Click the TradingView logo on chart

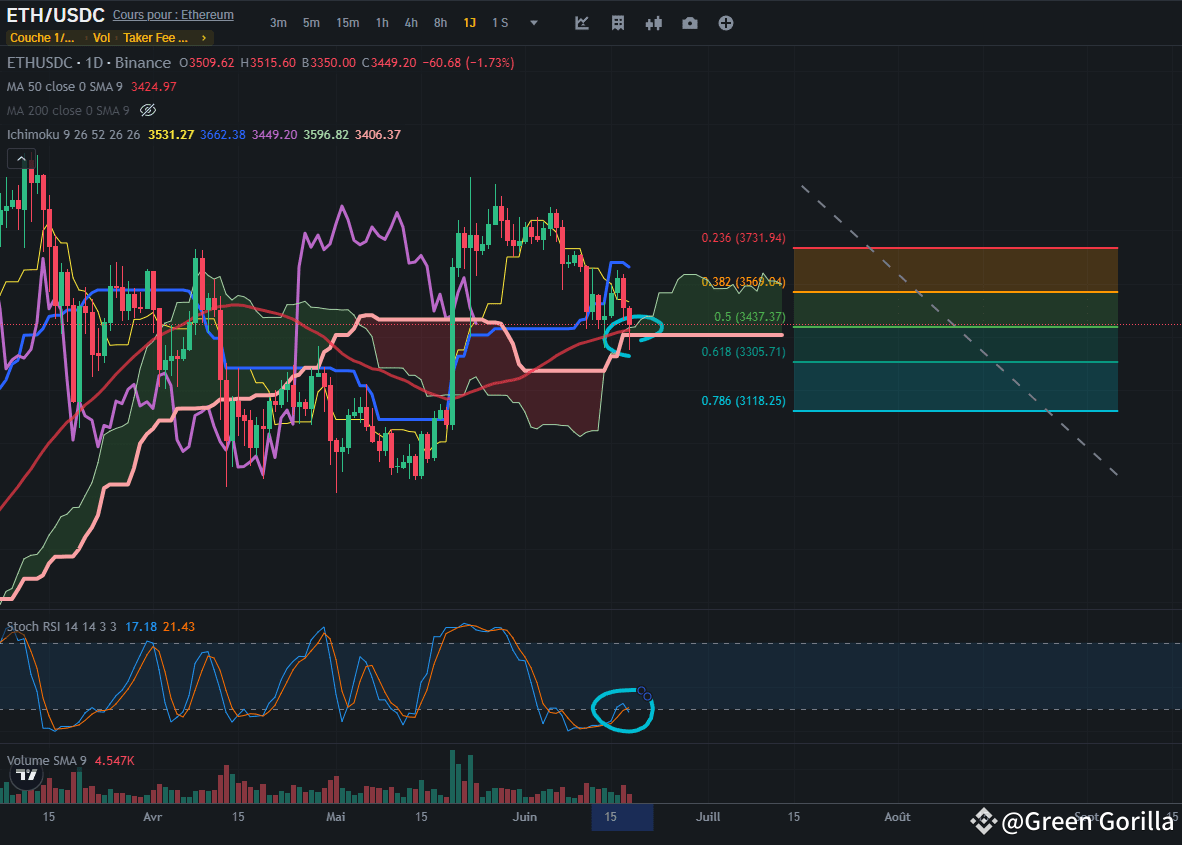[x=27, y=775]
